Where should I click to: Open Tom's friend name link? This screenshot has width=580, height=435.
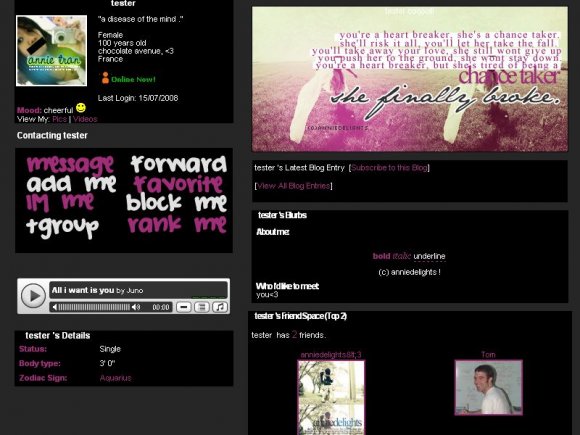pos(488,354)
